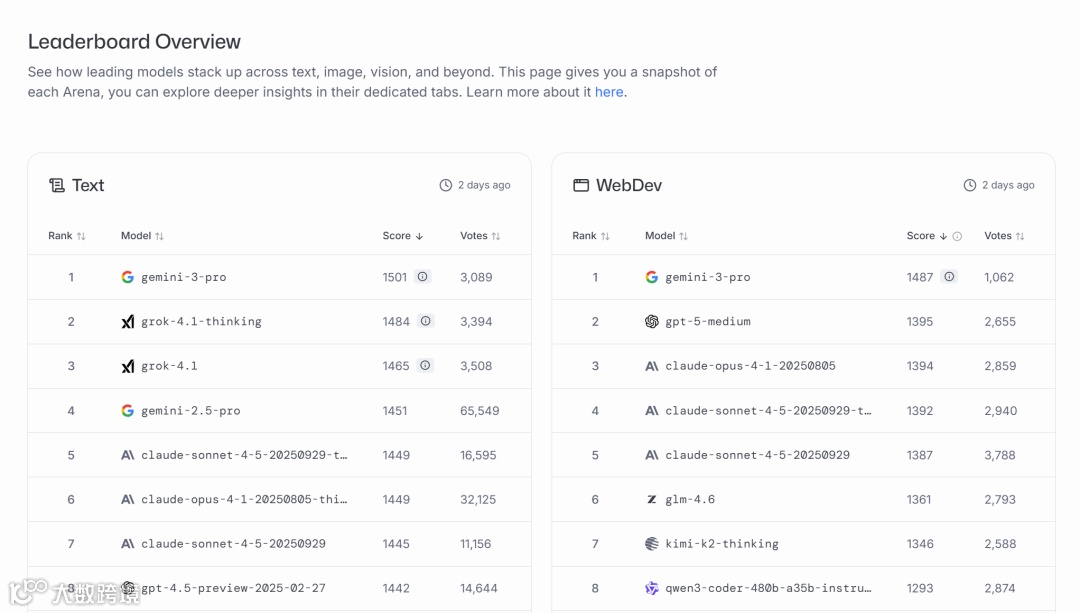
Task: Click the OpenAI logo beside gpt-5-medium
Action: (652, 322)
